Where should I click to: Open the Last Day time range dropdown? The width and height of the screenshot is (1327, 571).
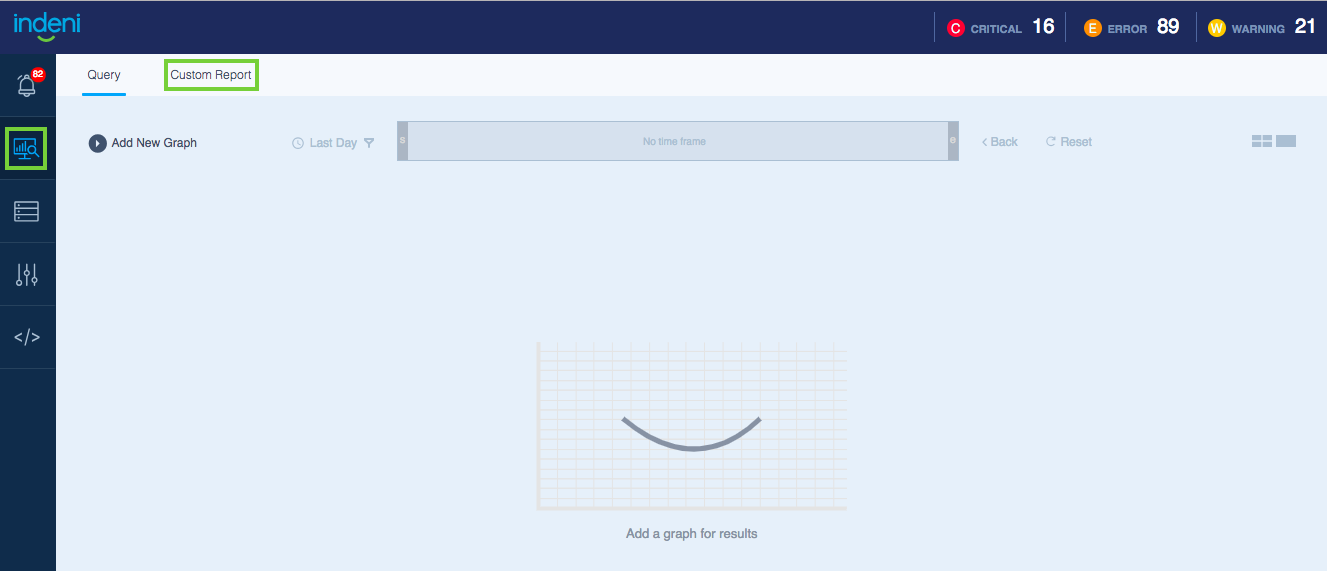click(325, 143)
